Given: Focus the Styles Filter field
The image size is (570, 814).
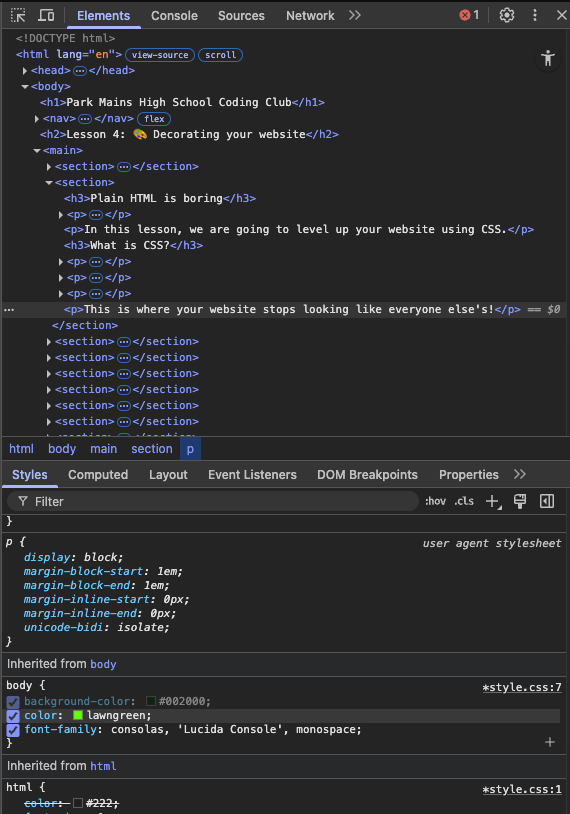Looking at the screenshot, I should click(x=213, y=501).
